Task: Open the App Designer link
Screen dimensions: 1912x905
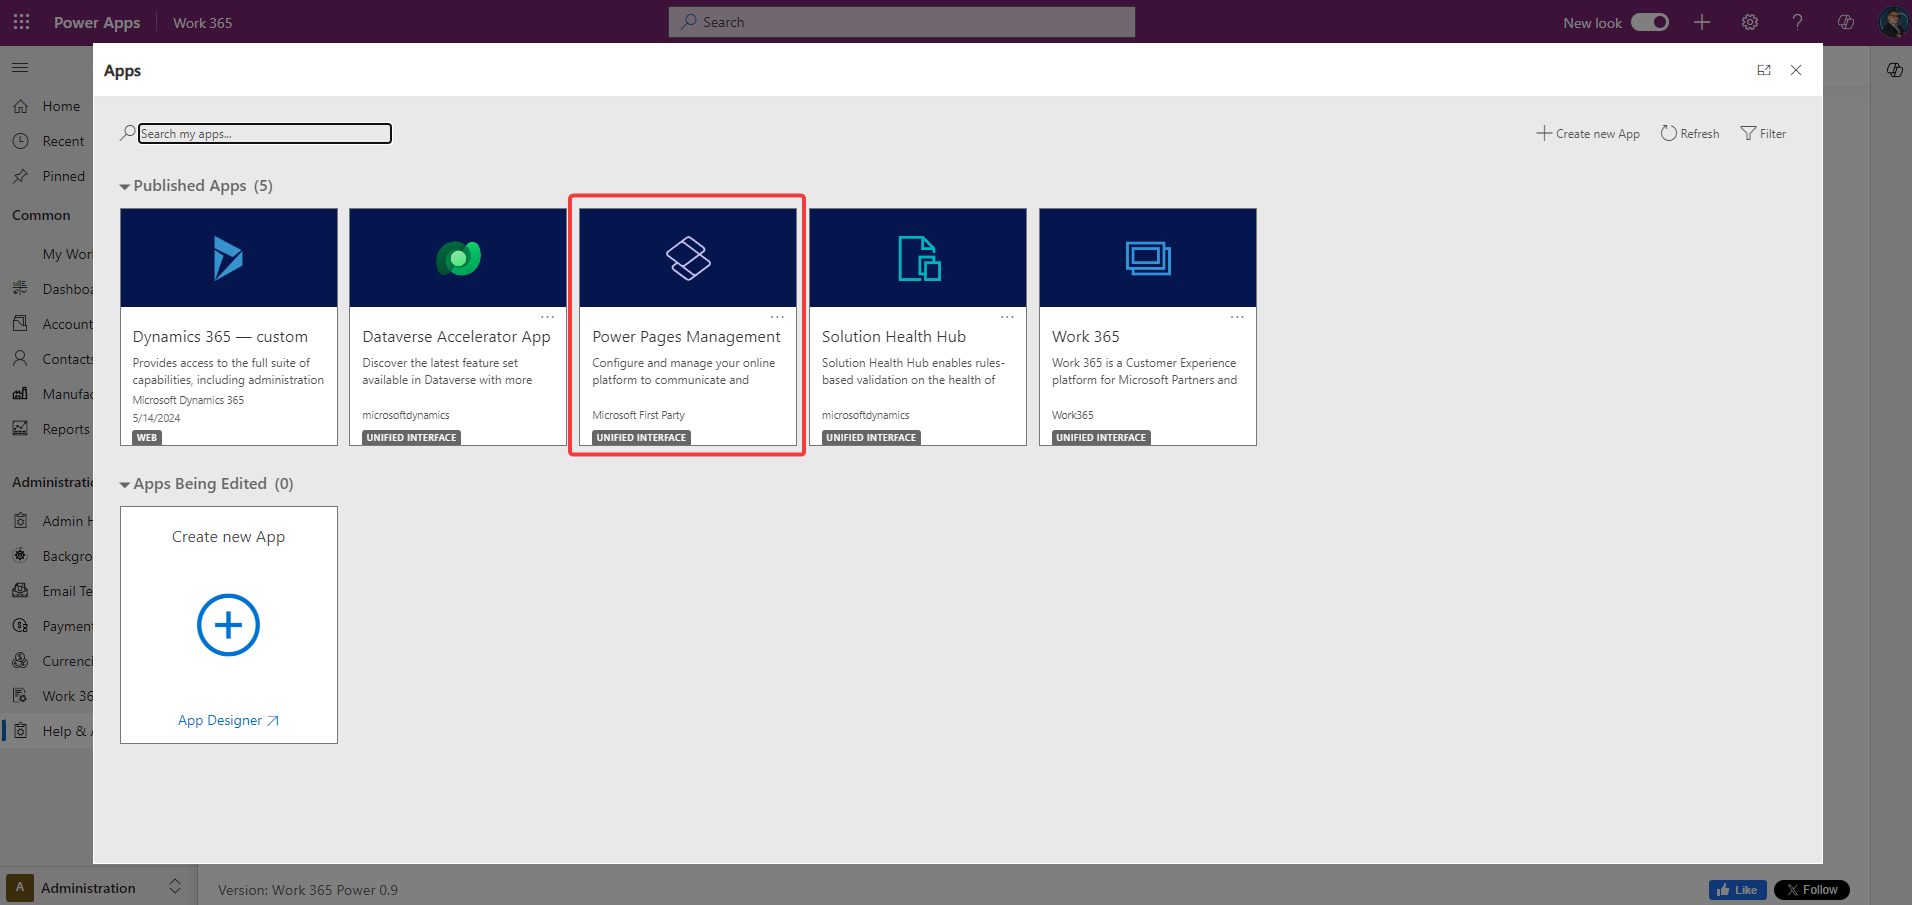Action: coord(228,720)
